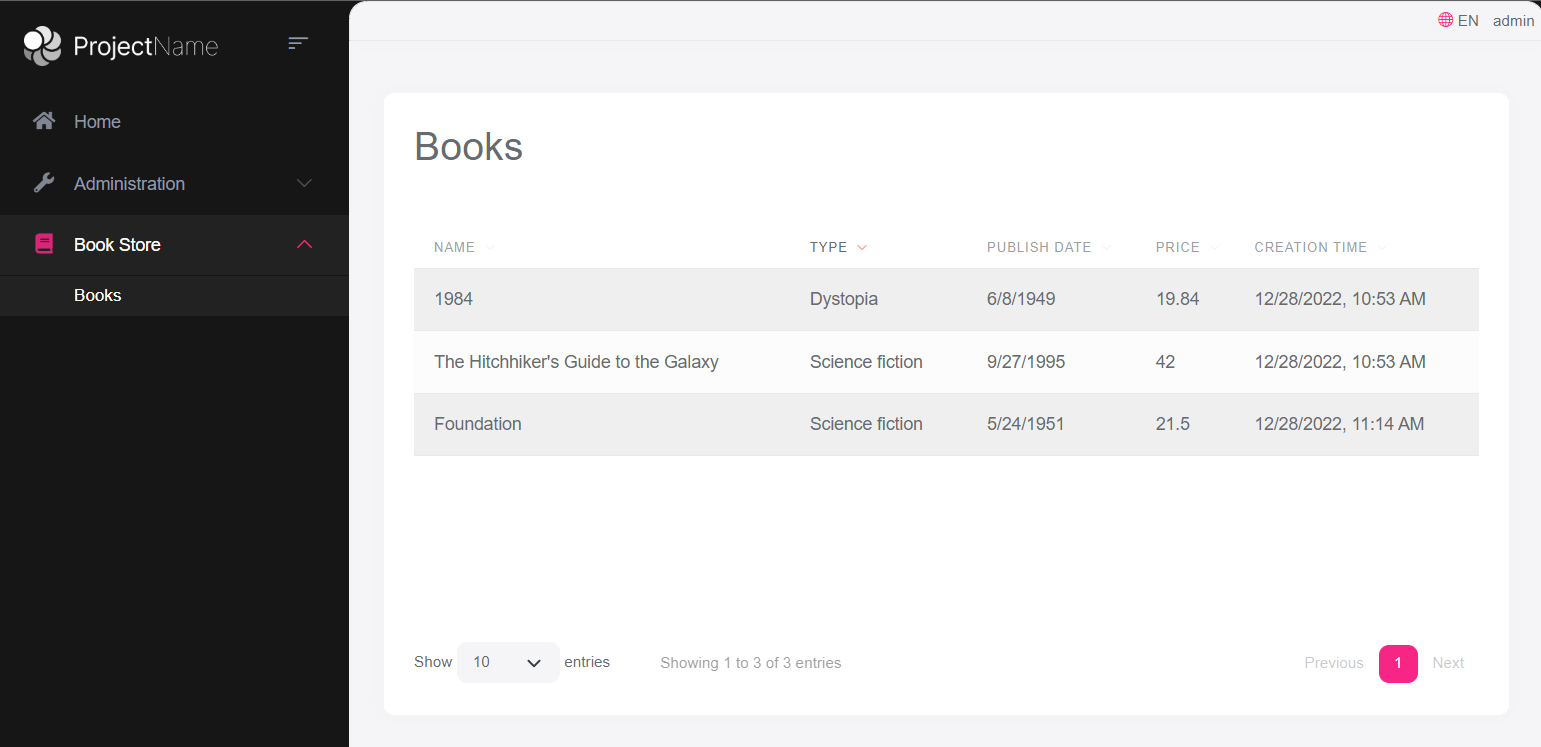This screenshot has height=747, width=1541.
Task: Open the Show entries dropdown
Action: coord(508,662)
